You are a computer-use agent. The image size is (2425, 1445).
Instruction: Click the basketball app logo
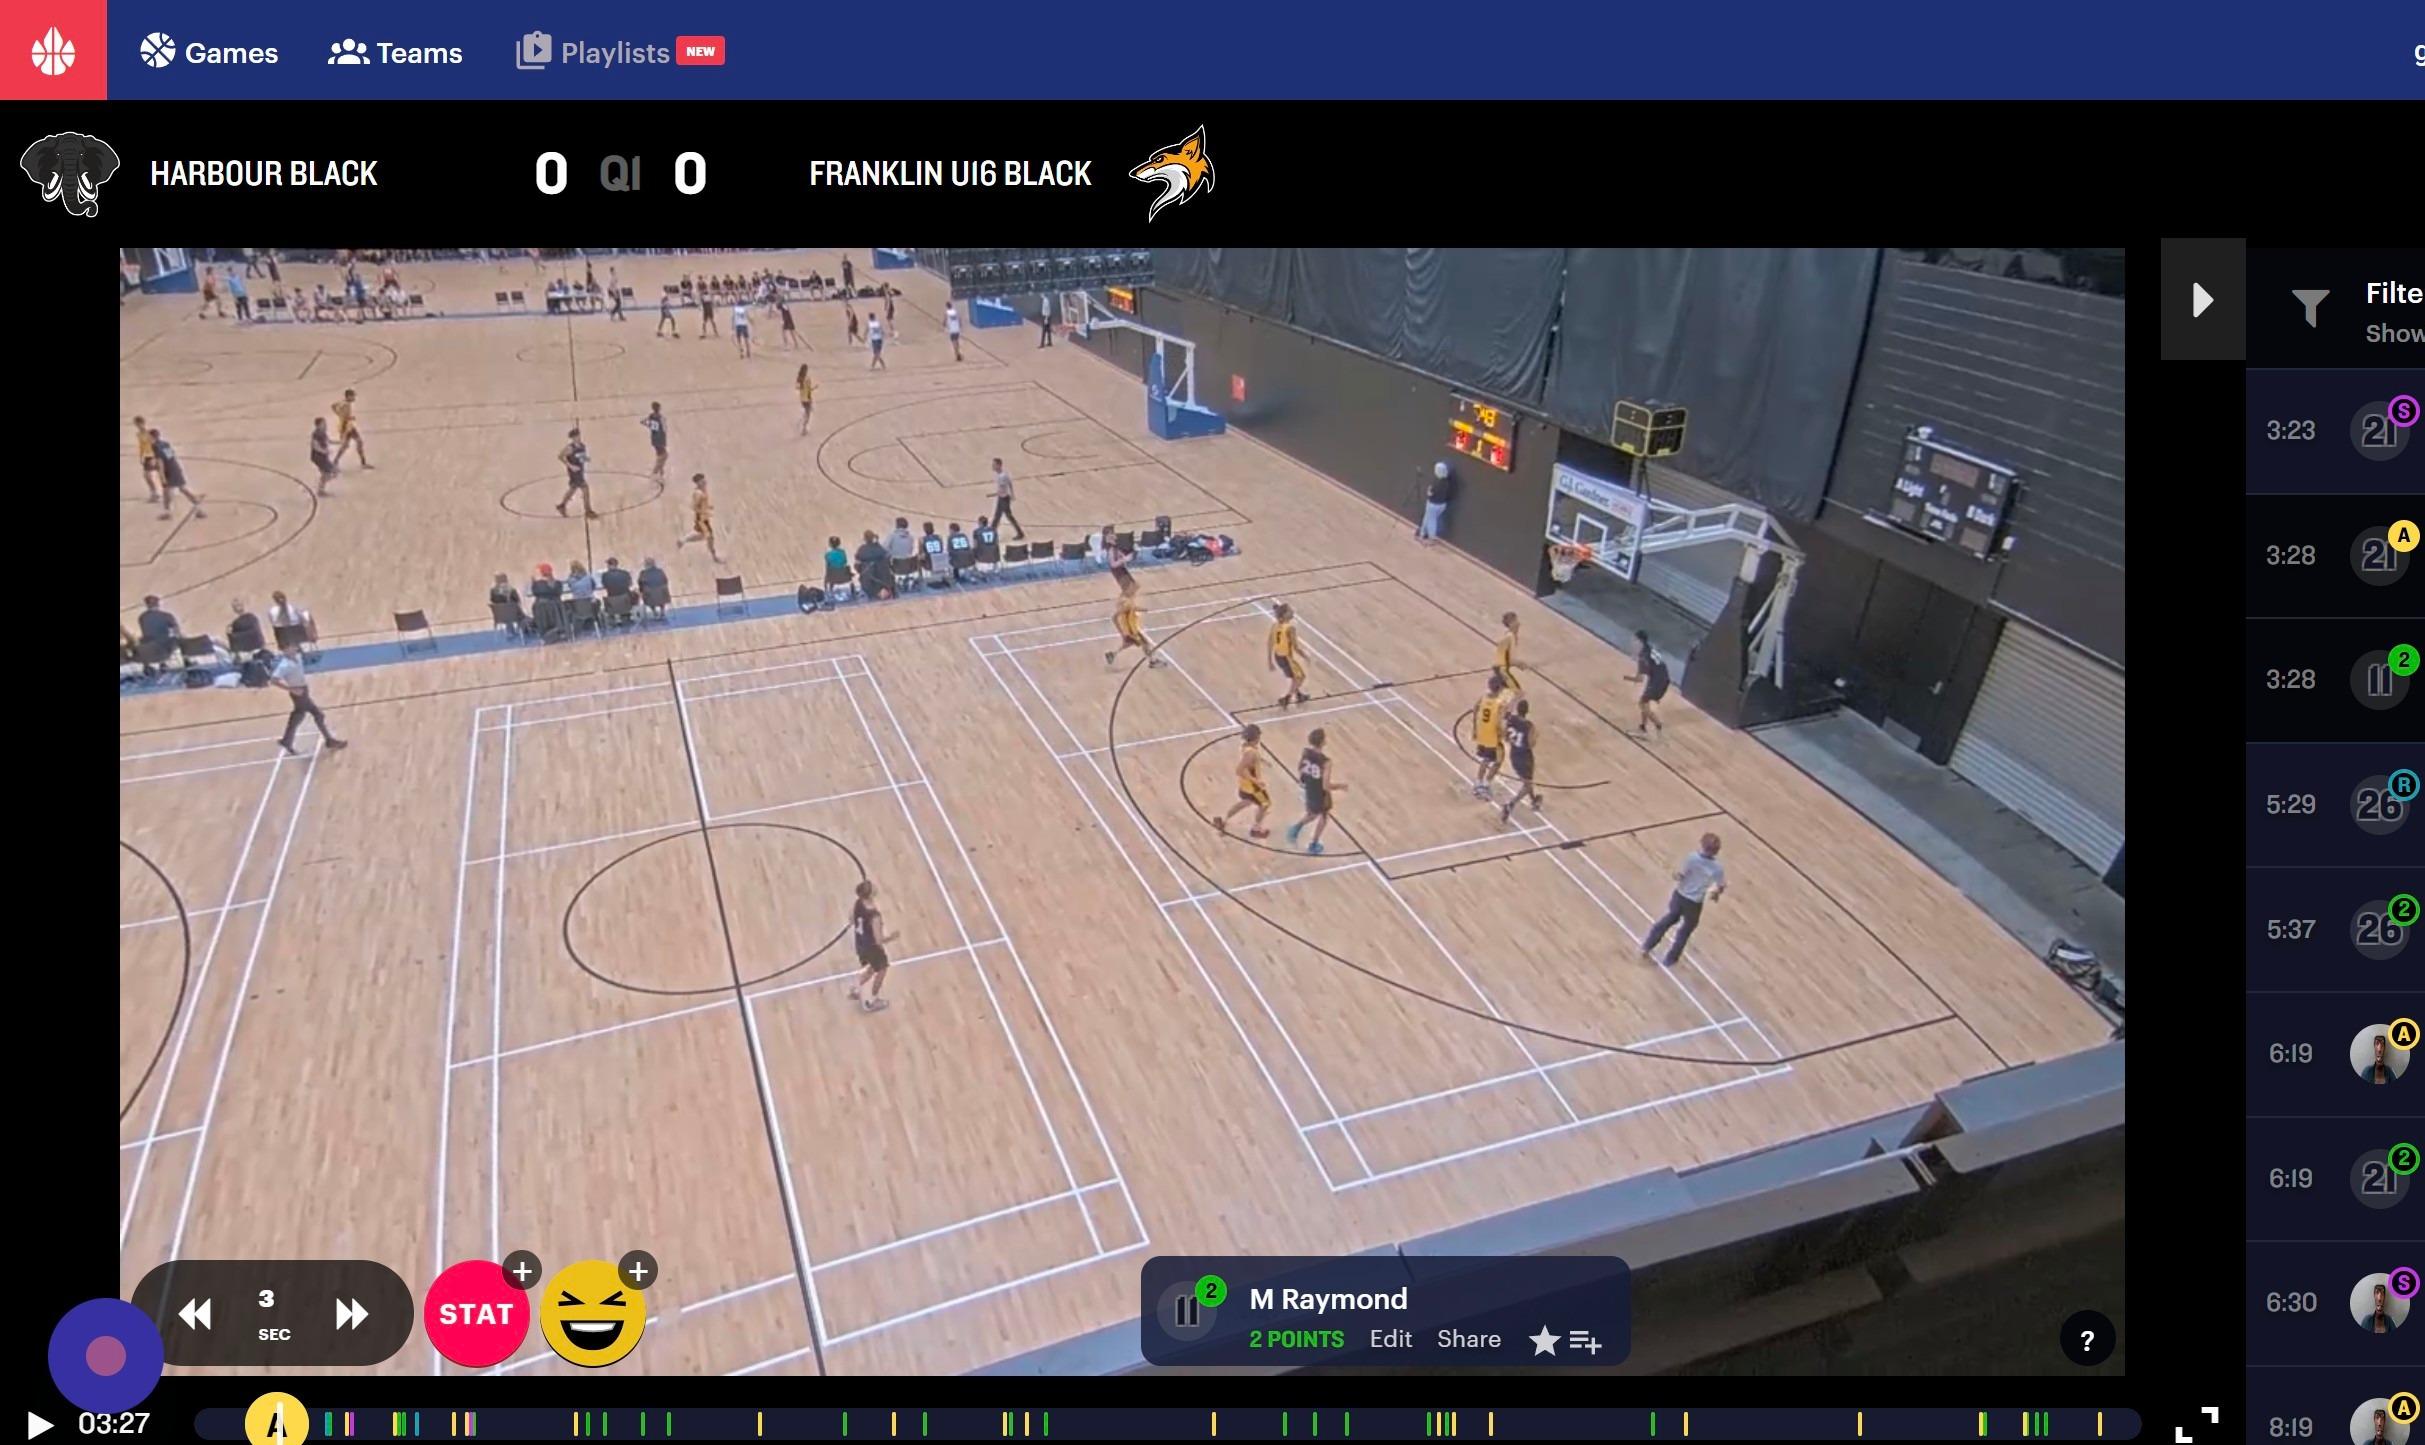coord(53,50)
